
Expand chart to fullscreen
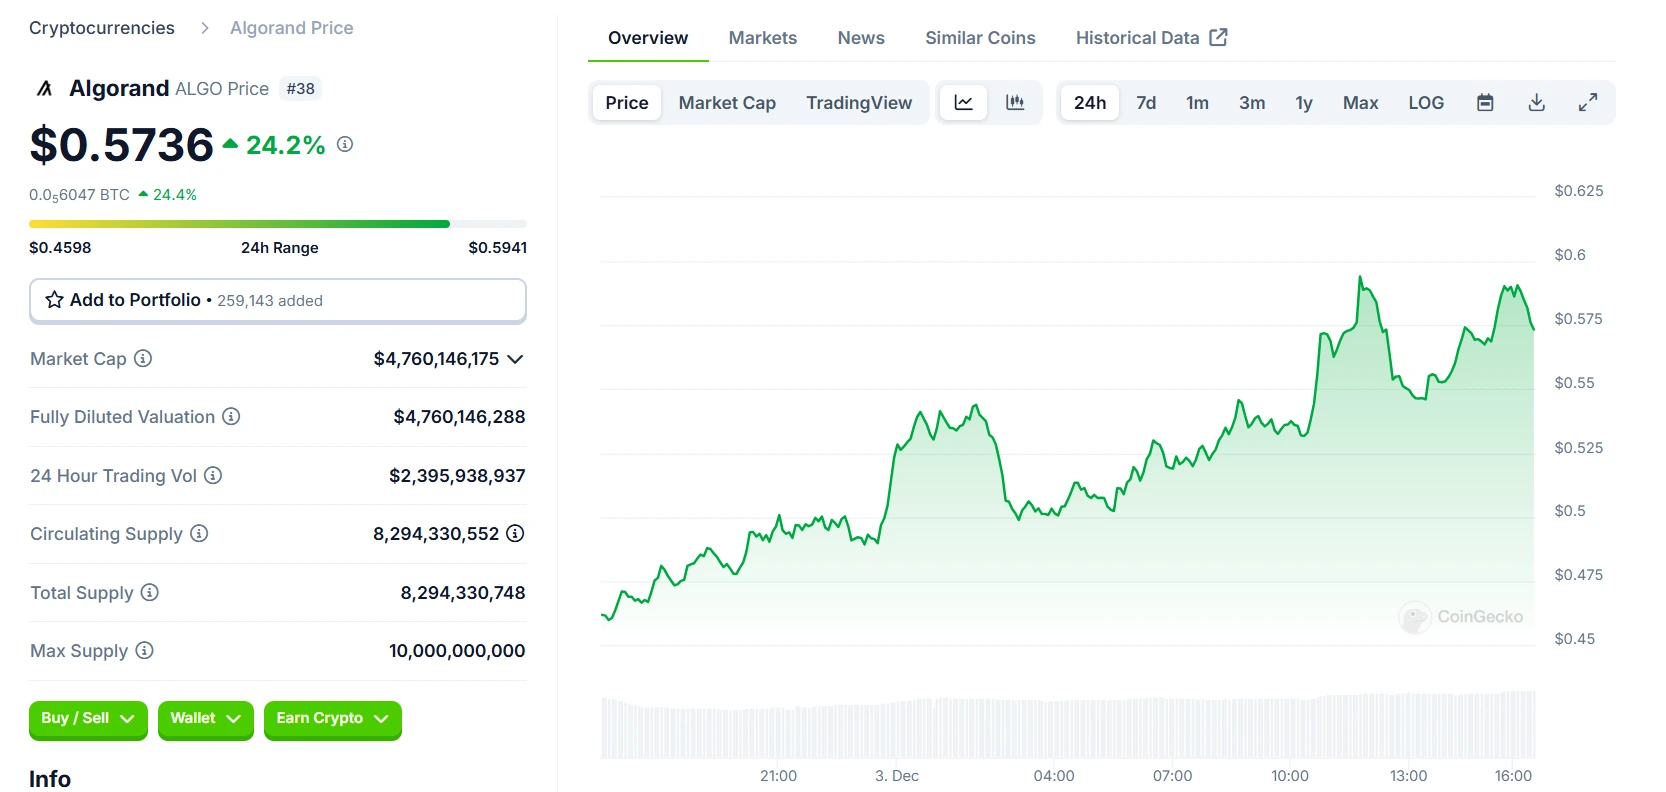[1588, 102]
